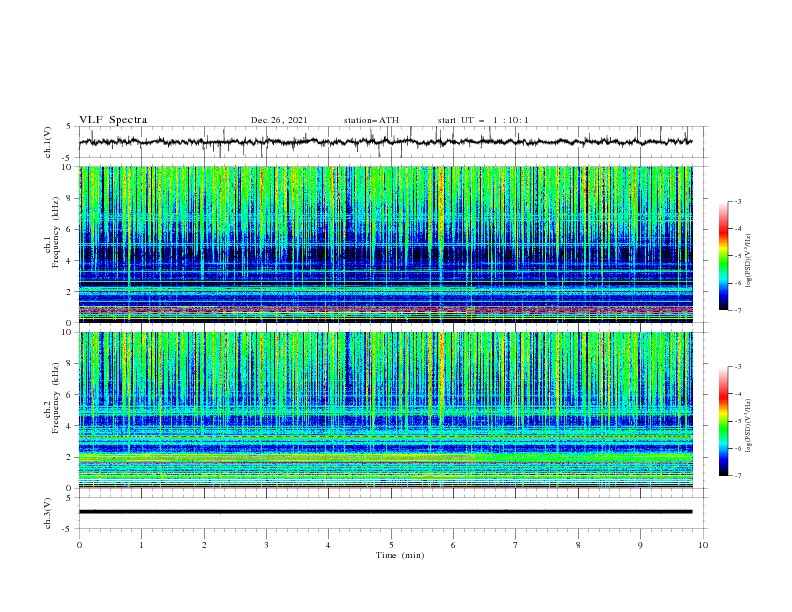The height and width of the screenshot is (612, 792).
Task: Click time axis tick label '7'
Action: pyautogui.click(x=516, y=545)
